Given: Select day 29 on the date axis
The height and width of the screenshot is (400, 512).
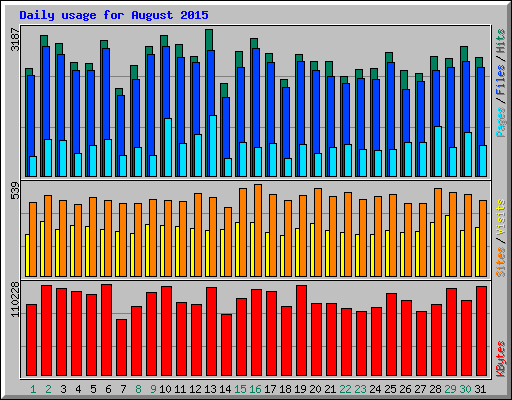Looking at the screenshot, I should (x=450, y=389).
